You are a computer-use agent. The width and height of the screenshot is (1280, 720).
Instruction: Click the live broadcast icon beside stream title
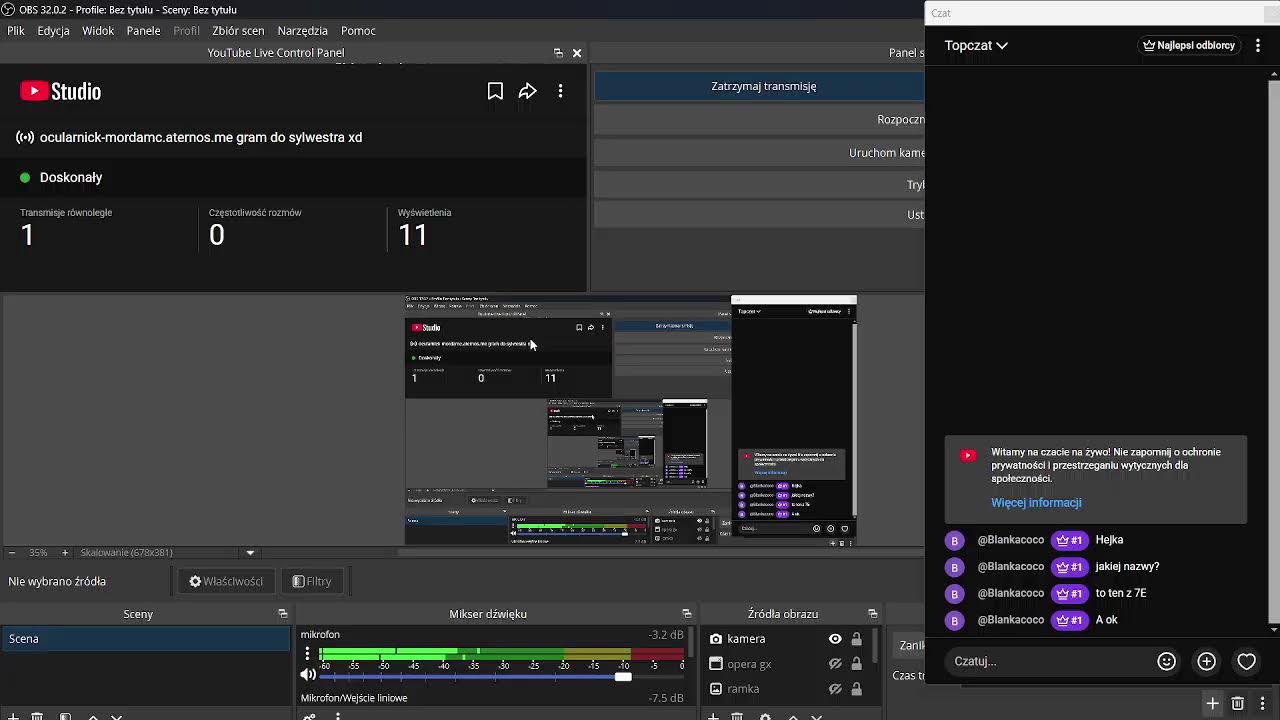tap(25, 138)
